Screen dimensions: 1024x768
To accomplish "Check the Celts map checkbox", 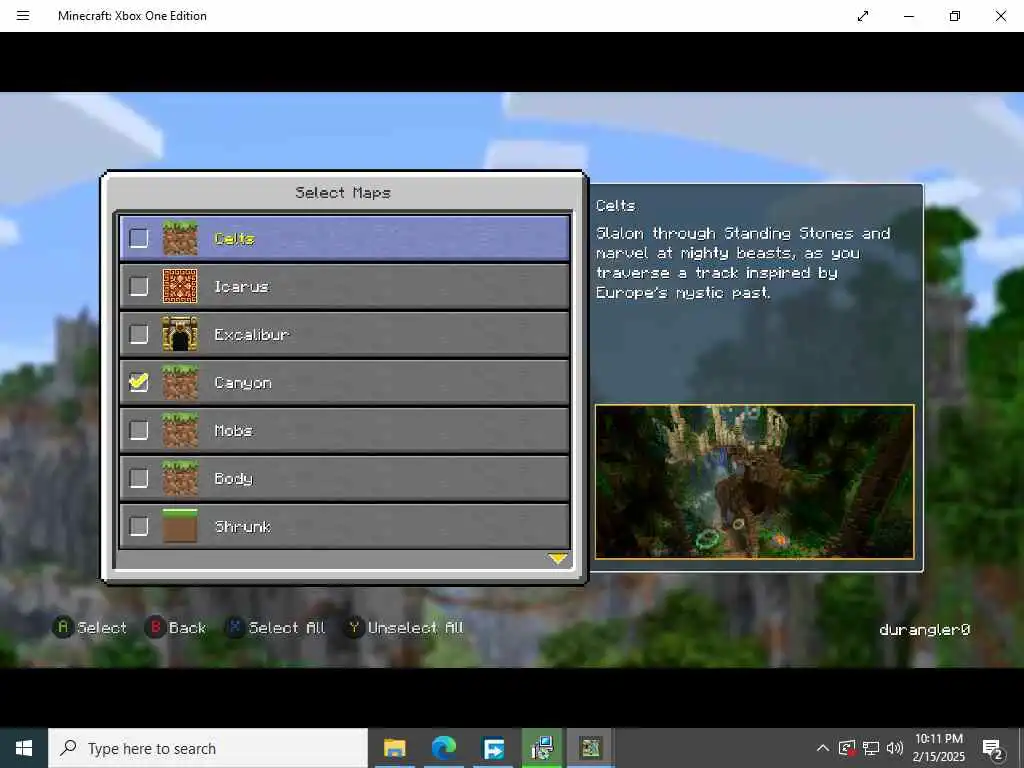I will (x=138, y=238).
